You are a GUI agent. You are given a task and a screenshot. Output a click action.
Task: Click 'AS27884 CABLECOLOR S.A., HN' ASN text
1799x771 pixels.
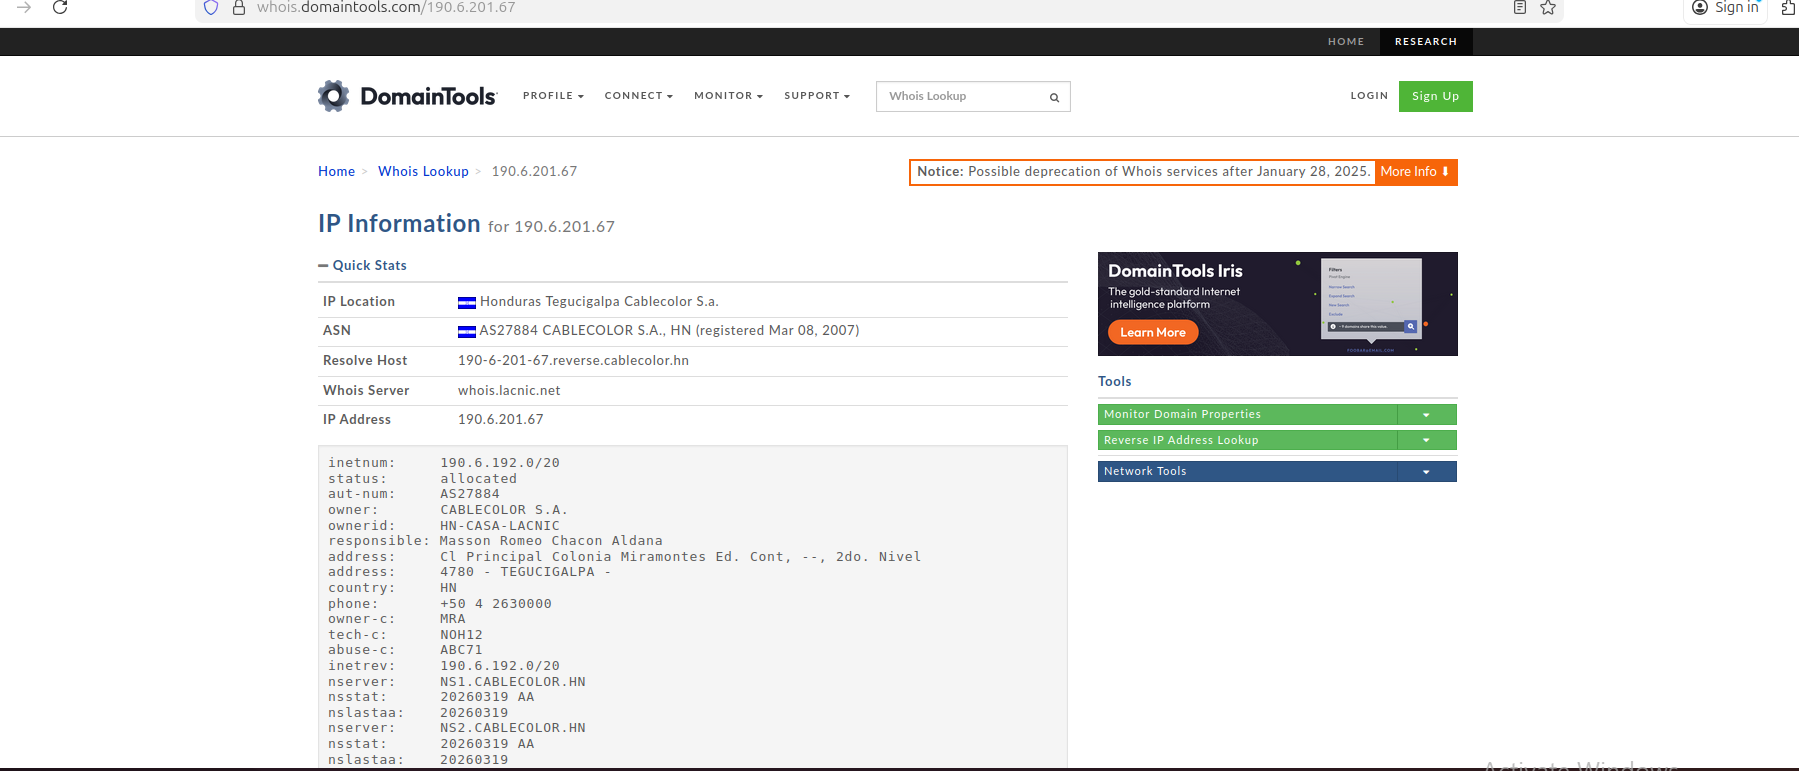pyautogui.click(x=585, y=330)
